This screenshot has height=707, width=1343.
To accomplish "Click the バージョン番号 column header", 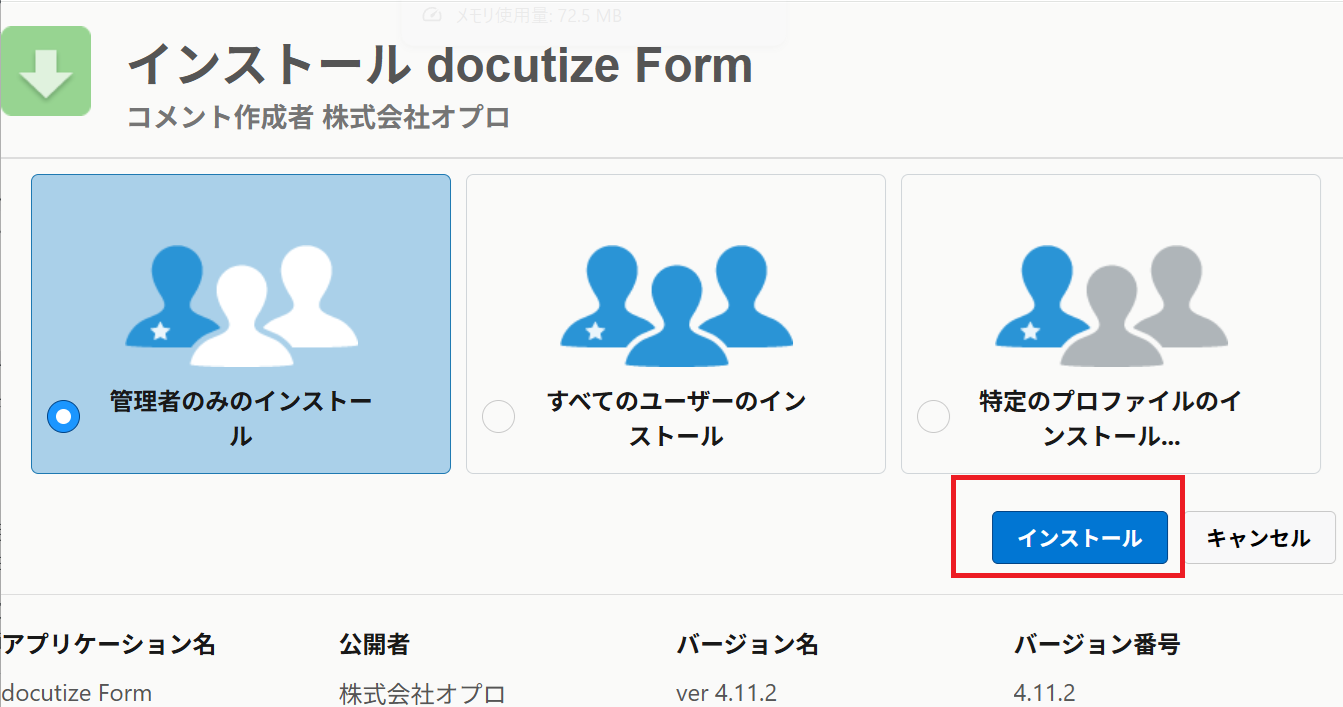I will pyautogui.click(x=1096, y=645).
